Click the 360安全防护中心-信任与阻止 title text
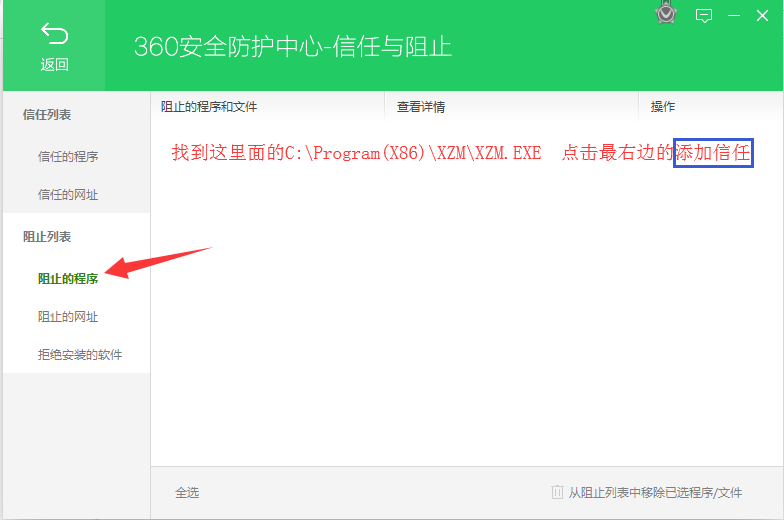The width and height of the screenshot is (784, 520). coord(293,47)
